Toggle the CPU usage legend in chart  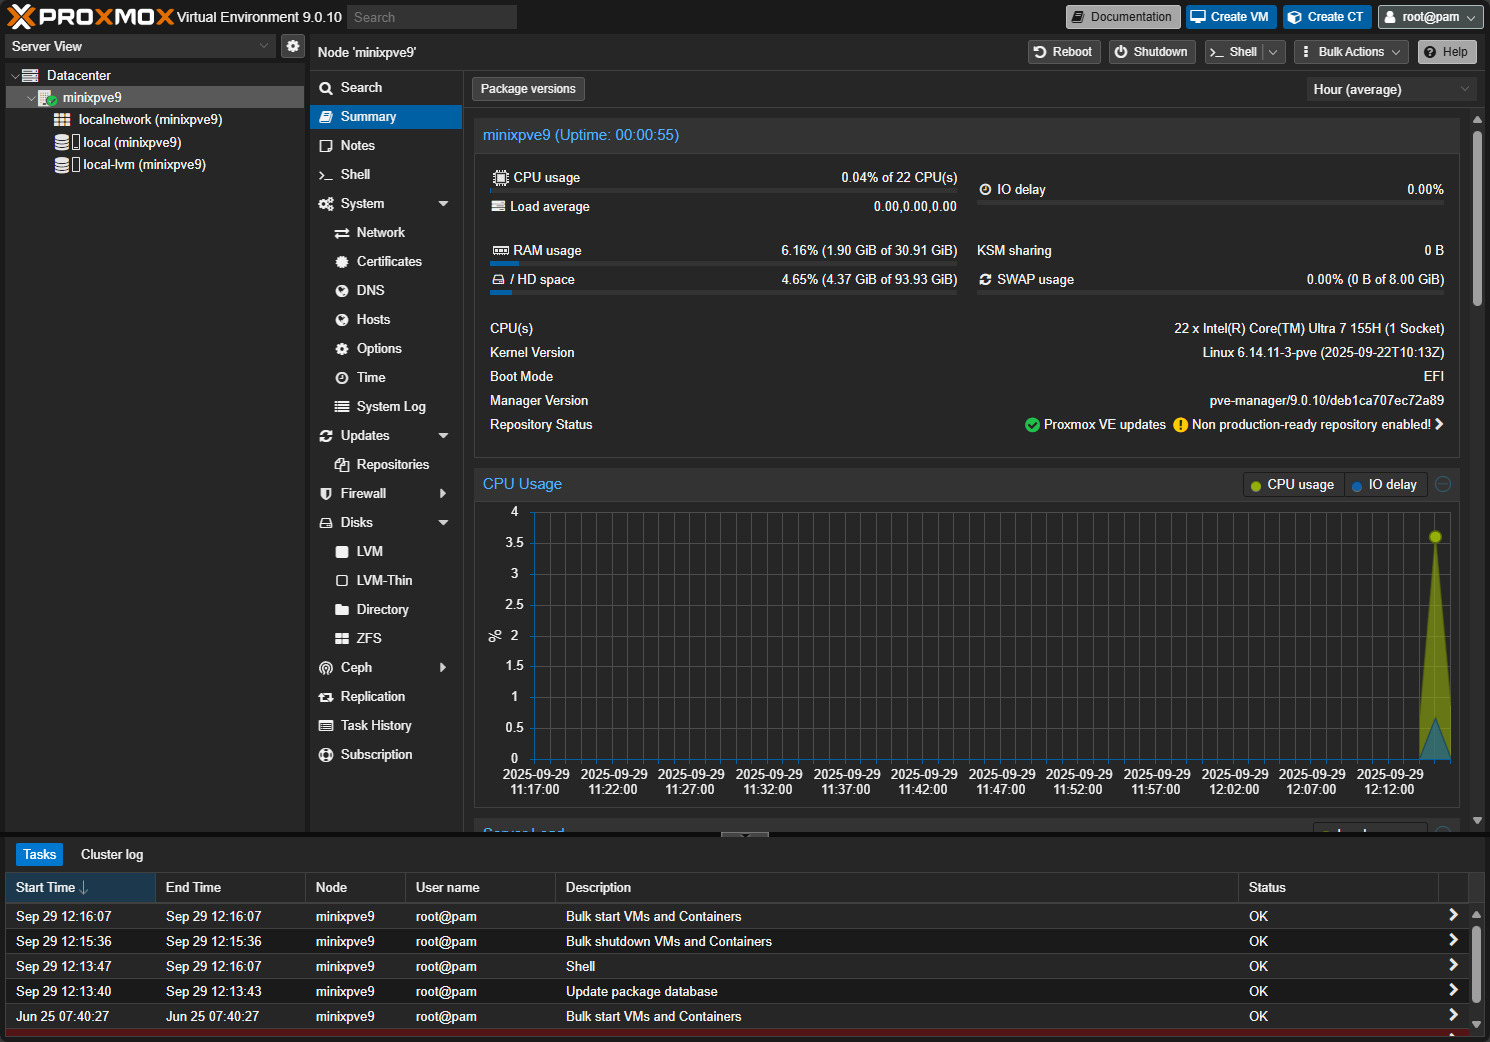1293,484
